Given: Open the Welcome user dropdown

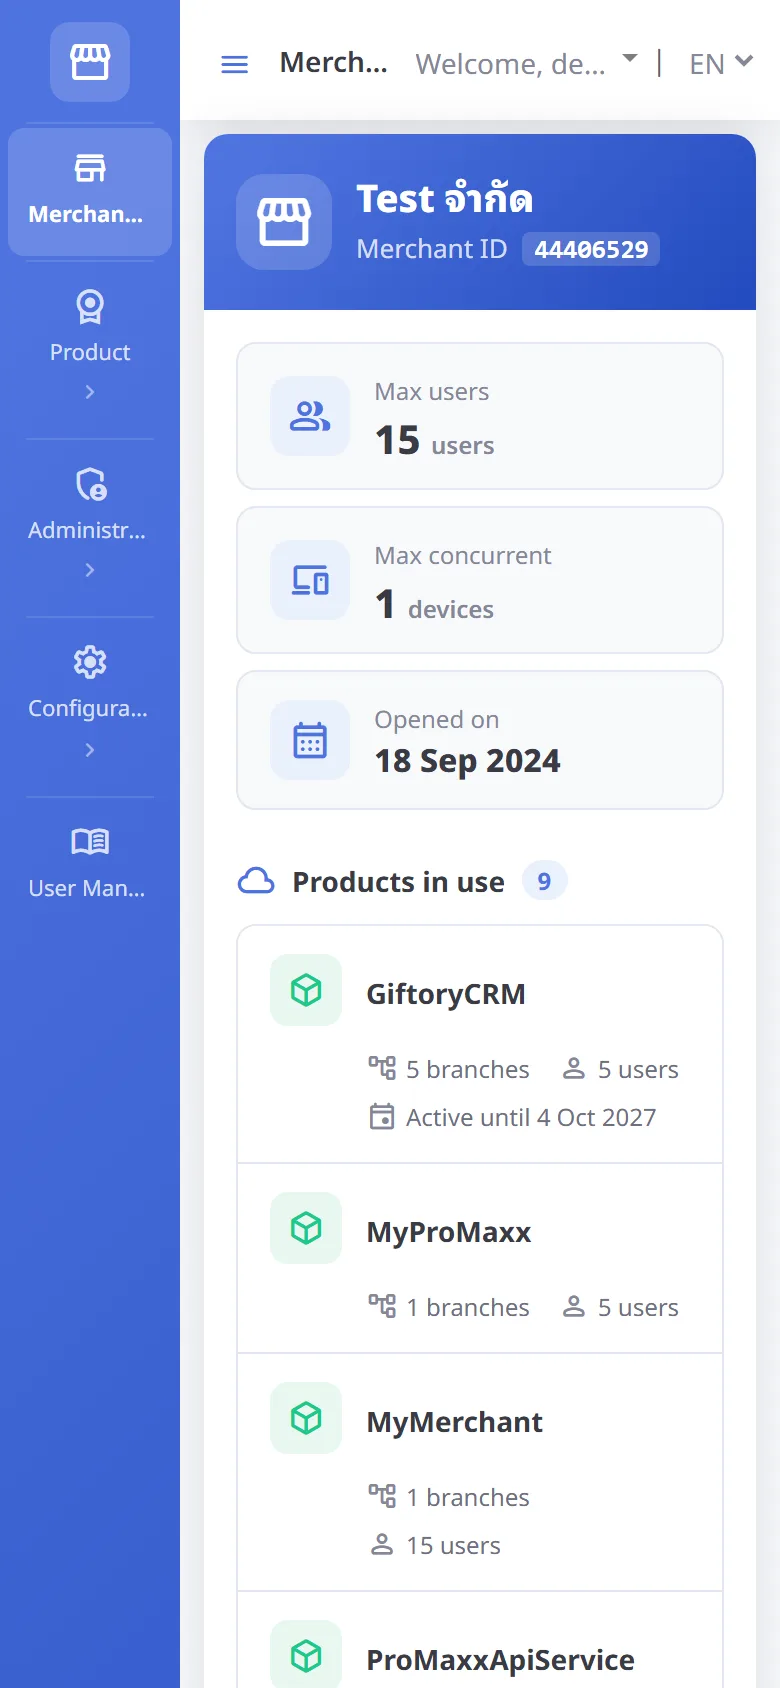Looking at the screenshot, I should (526, 63).
